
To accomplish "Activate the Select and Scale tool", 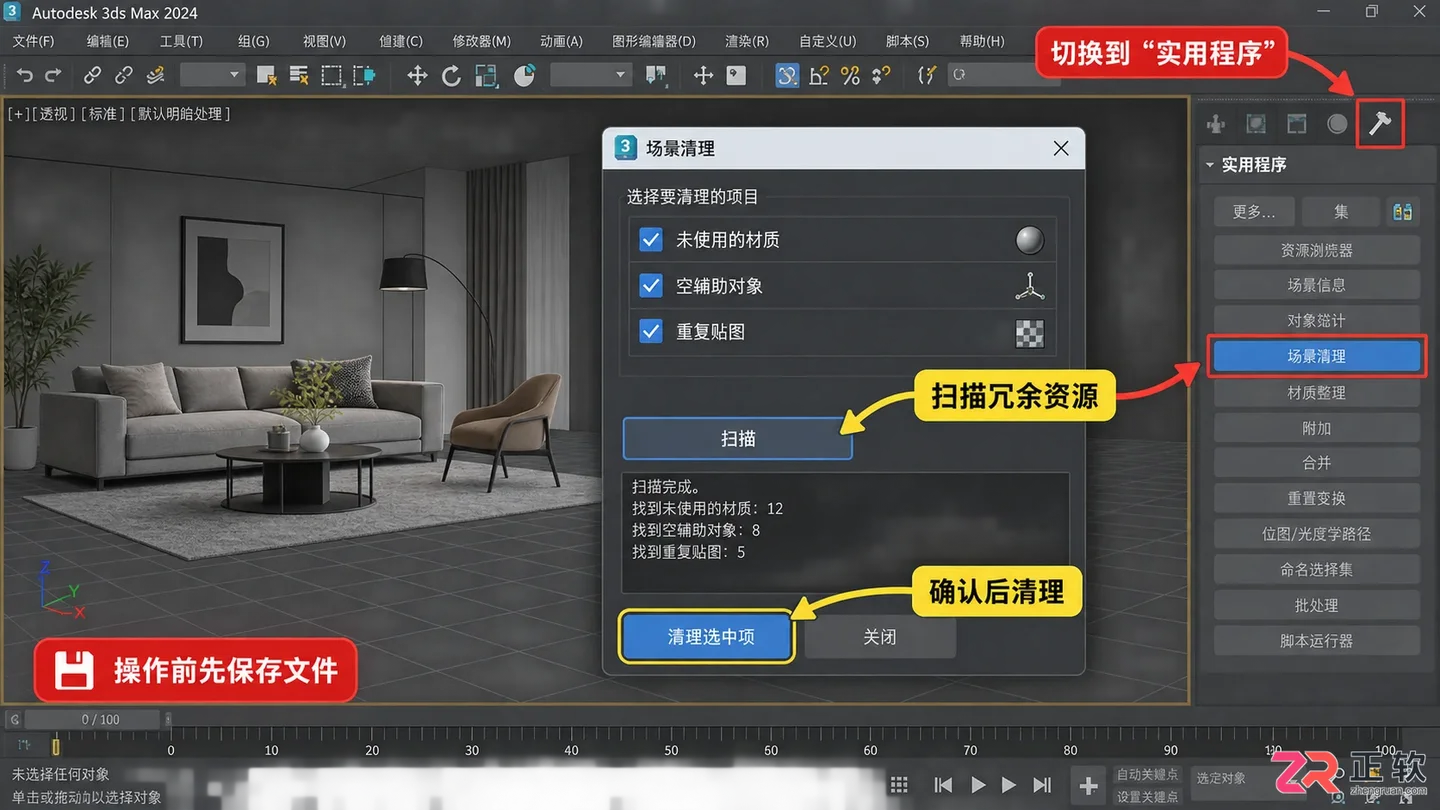I will [x=486, y=75].
